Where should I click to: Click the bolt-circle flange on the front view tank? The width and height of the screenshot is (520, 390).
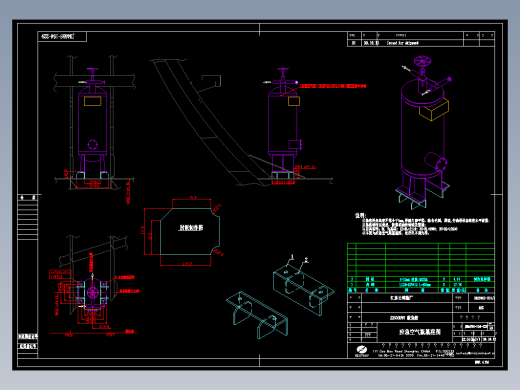93,145
